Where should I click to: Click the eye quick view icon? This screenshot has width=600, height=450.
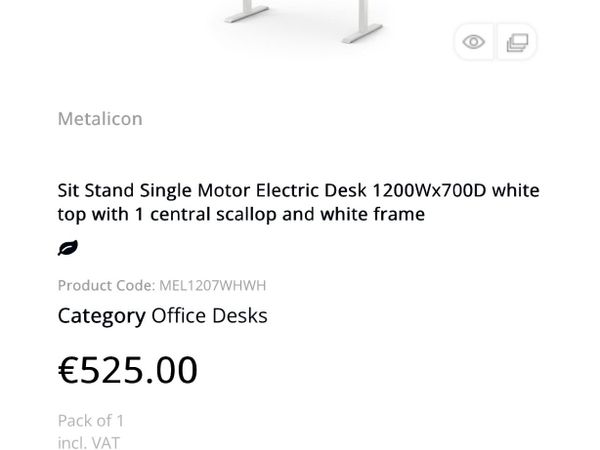tap(474, 42)
